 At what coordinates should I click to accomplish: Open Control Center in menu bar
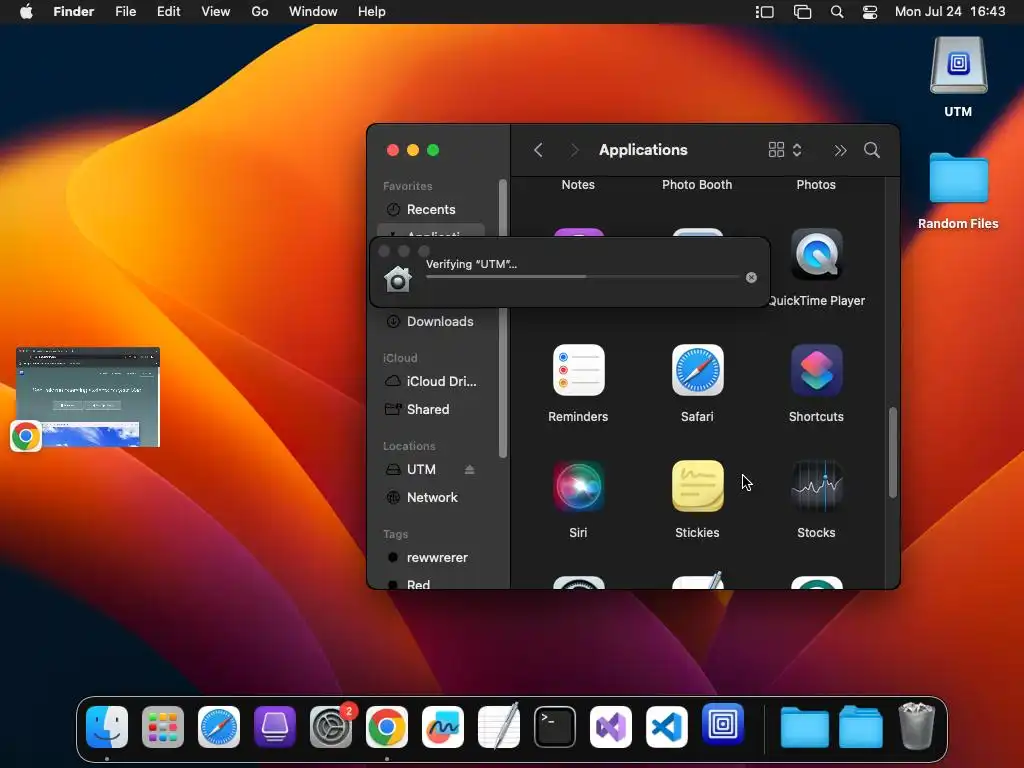click(x=870, y=12)
